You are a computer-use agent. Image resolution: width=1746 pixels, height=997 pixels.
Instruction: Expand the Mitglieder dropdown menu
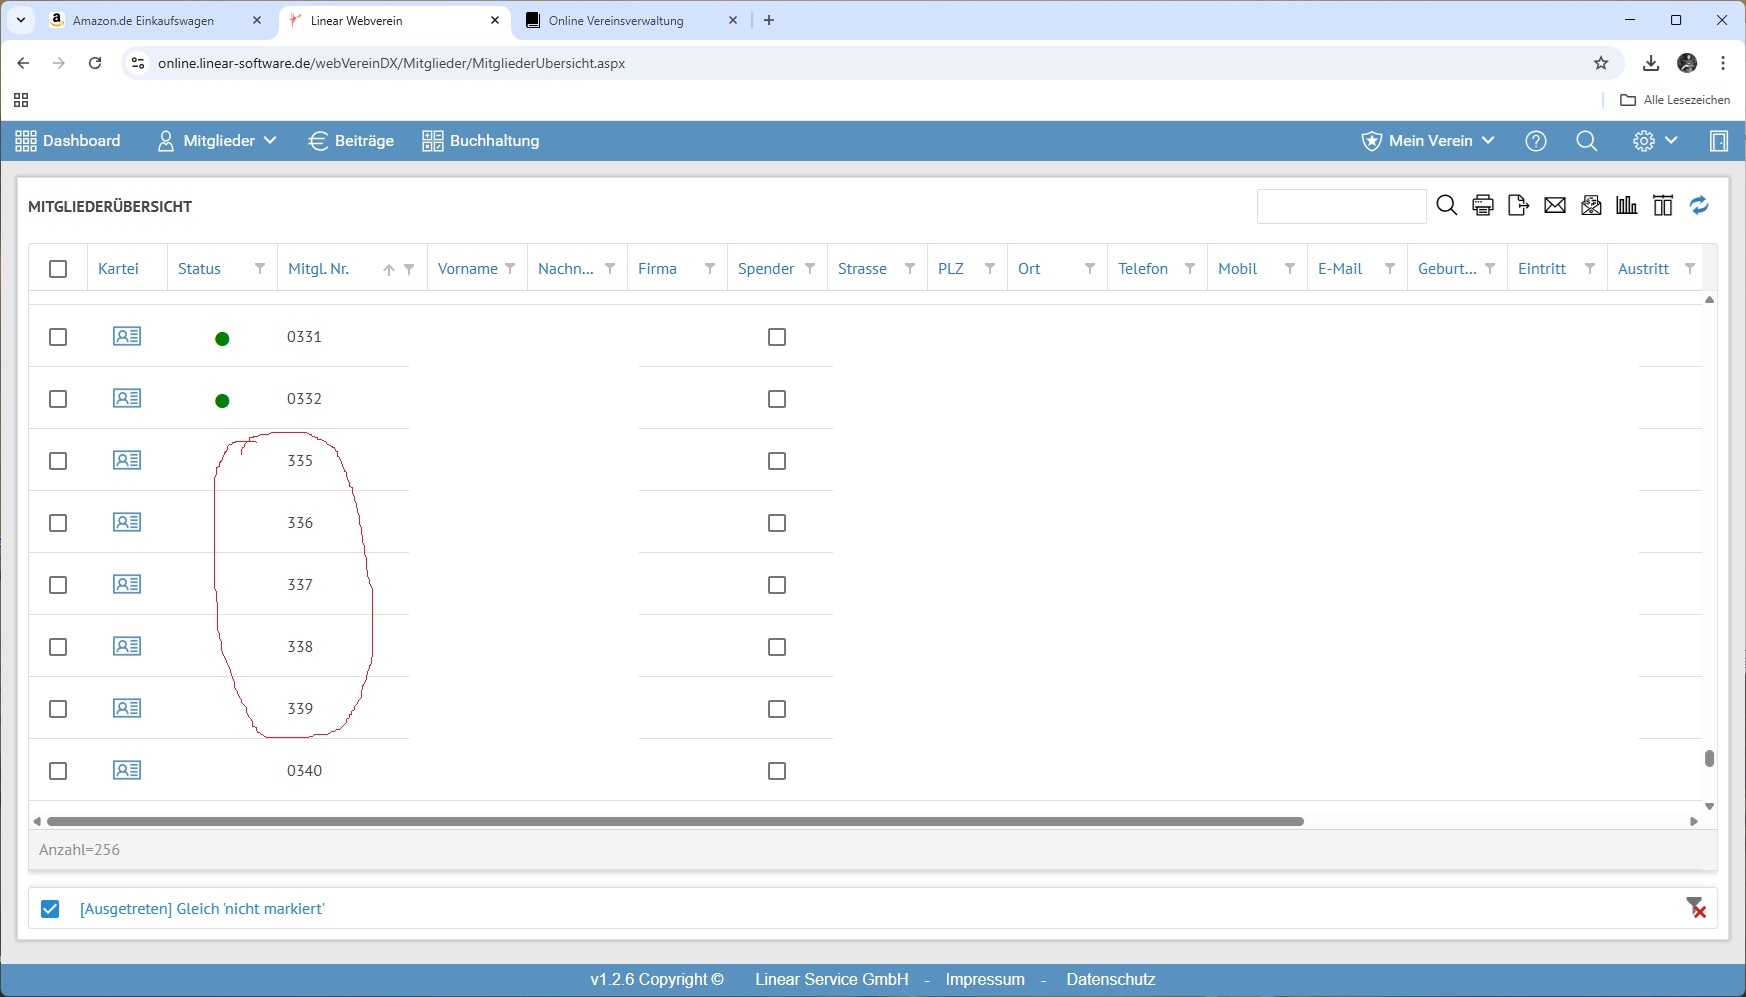point(217,141)
